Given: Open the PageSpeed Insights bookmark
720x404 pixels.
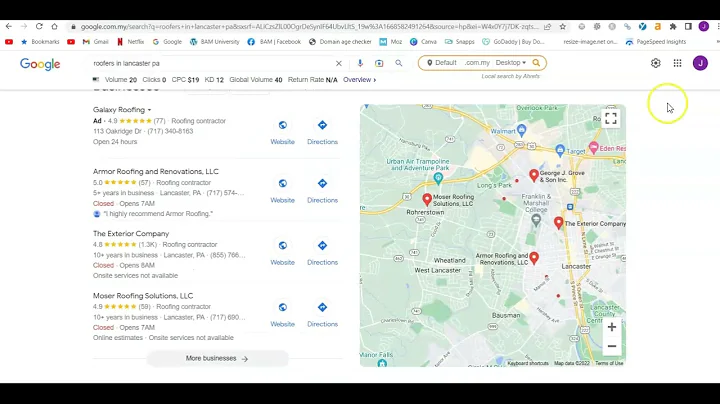Looking at the screenshot, I should pos(656,42).
